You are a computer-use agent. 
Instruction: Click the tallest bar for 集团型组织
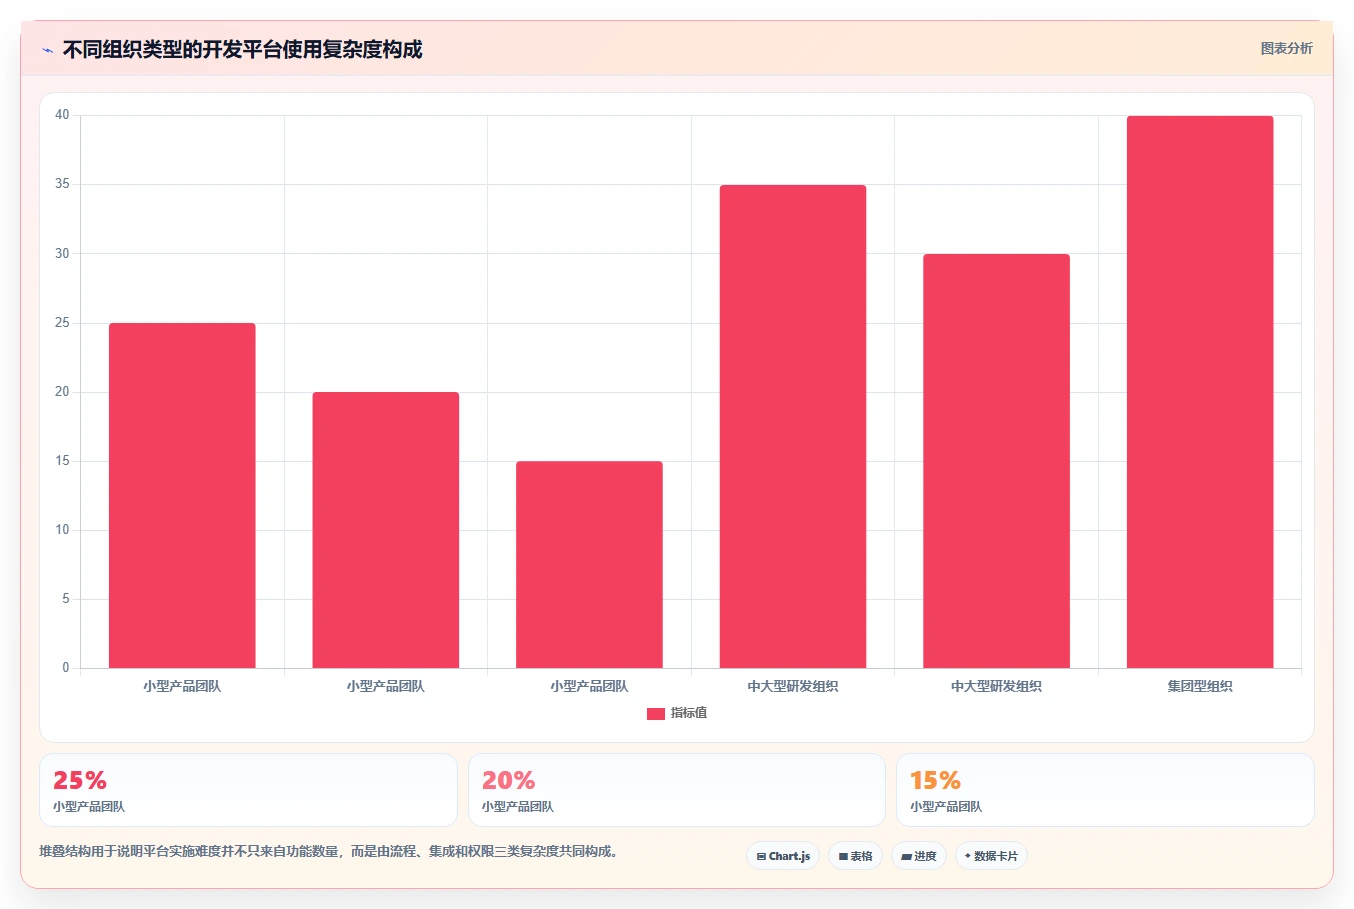tap(1200, 392)
